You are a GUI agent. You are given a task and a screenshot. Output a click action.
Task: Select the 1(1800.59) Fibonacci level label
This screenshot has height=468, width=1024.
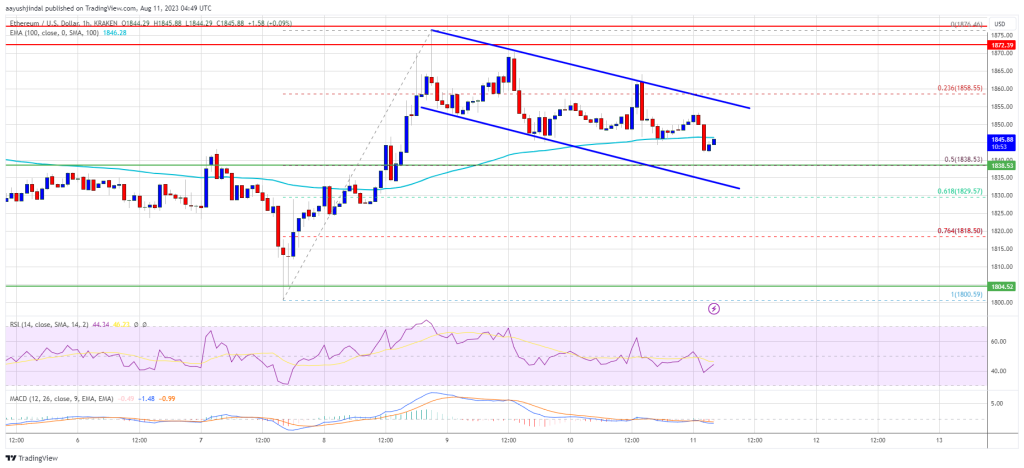[965, 295]
